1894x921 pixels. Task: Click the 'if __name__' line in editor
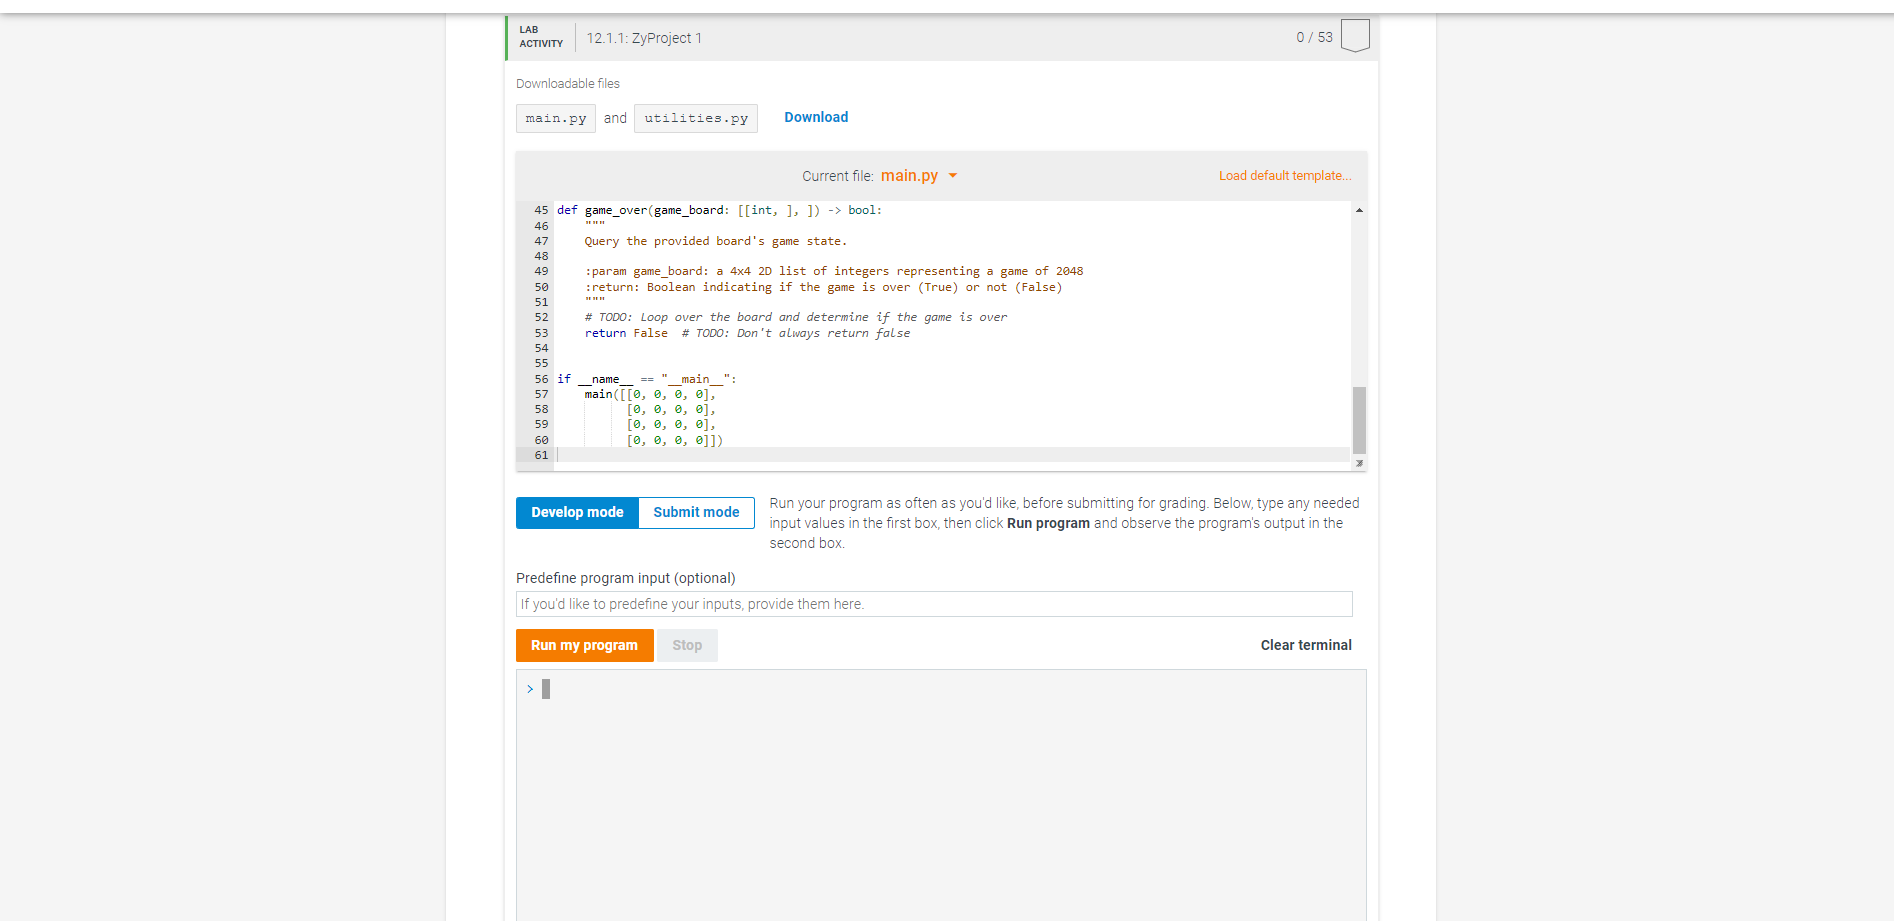(x=646, y=379)
